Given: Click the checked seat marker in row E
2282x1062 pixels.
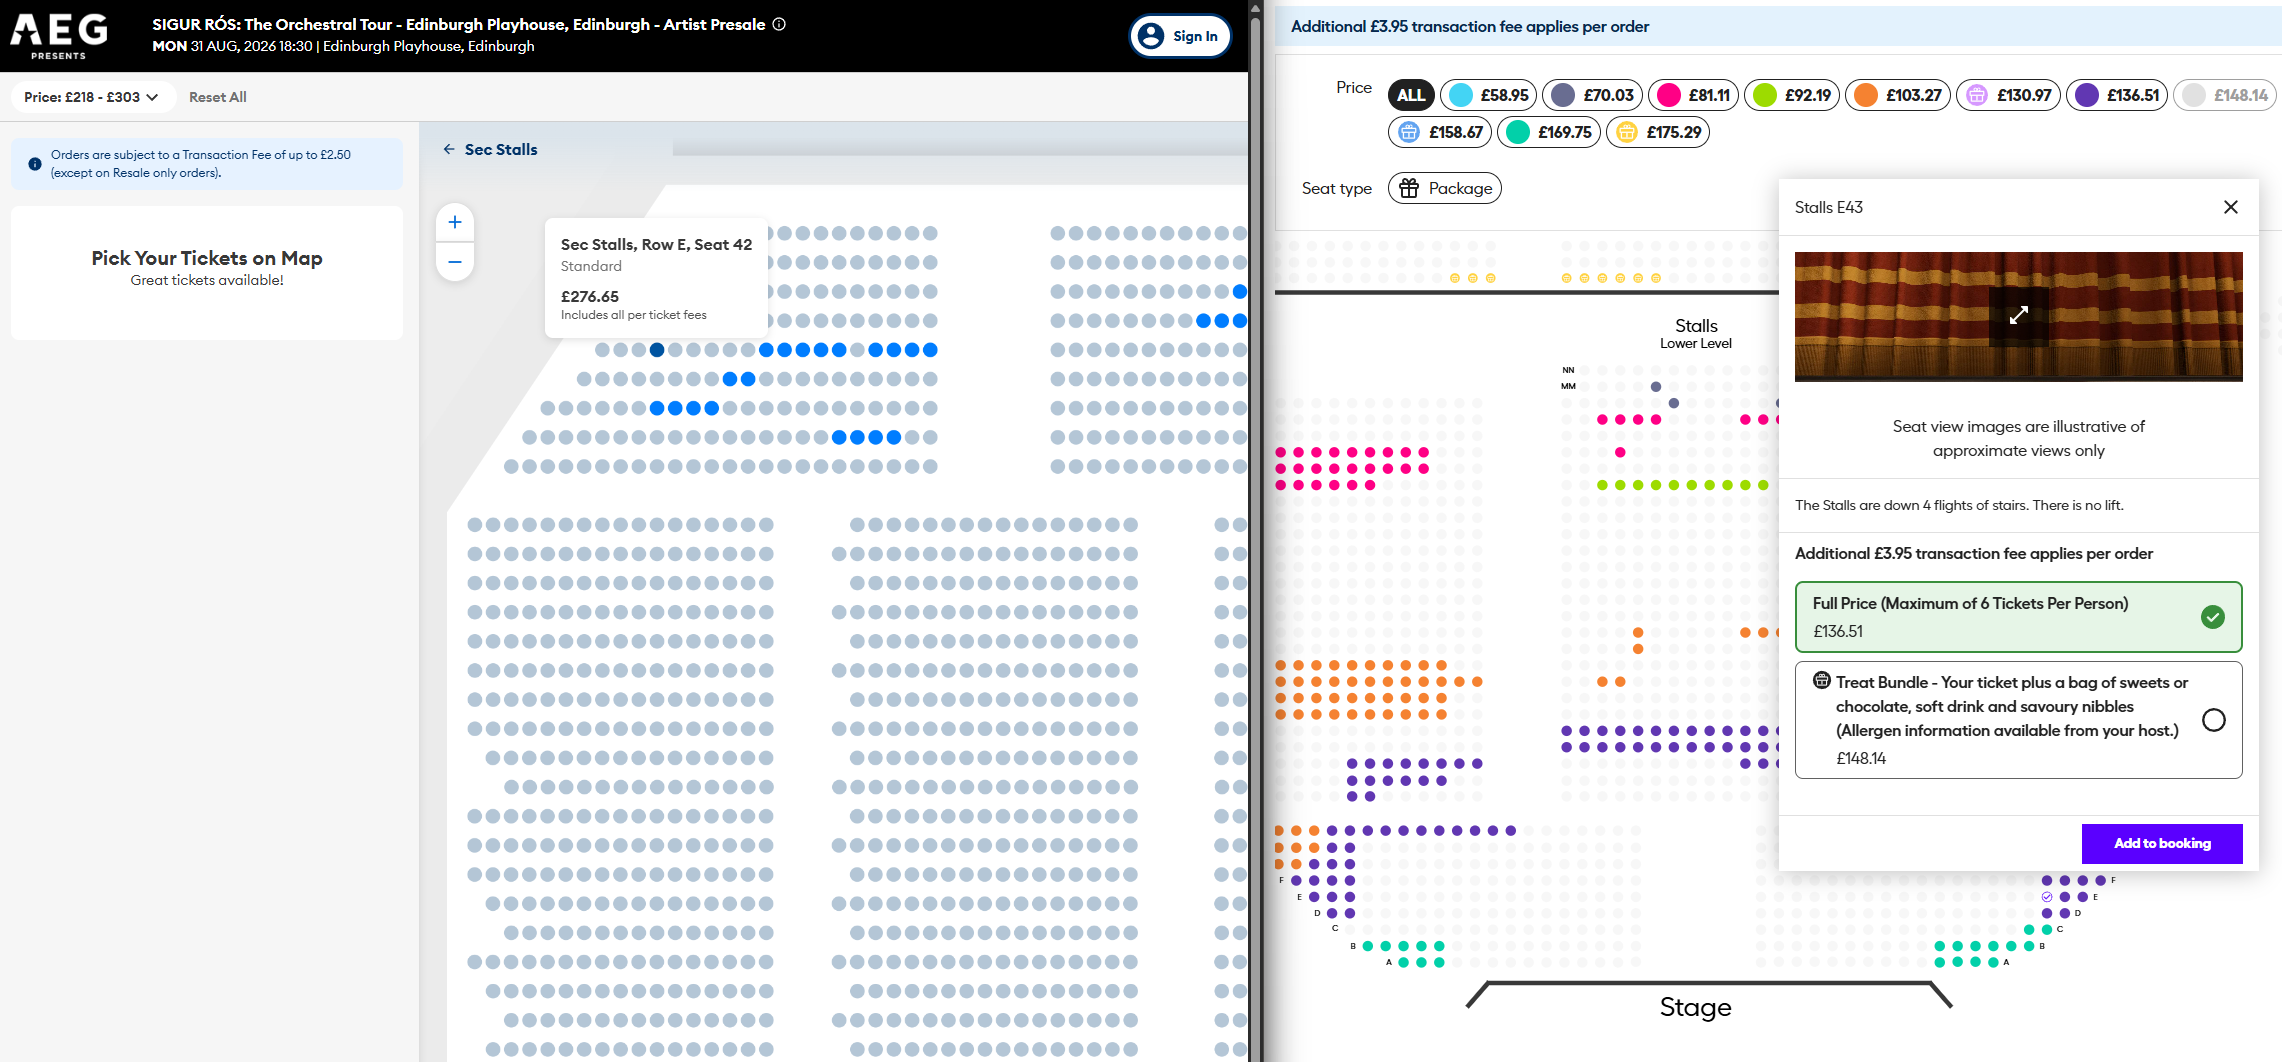Looking at the screenshot, I should click(x=2047, y=897).
